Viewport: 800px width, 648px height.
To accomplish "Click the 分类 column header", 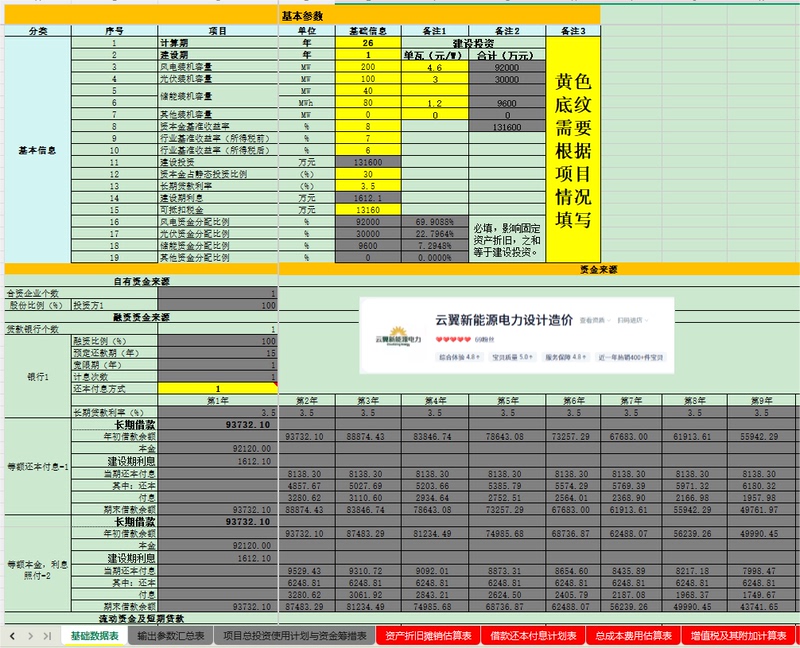I will (x=38, y=31).
